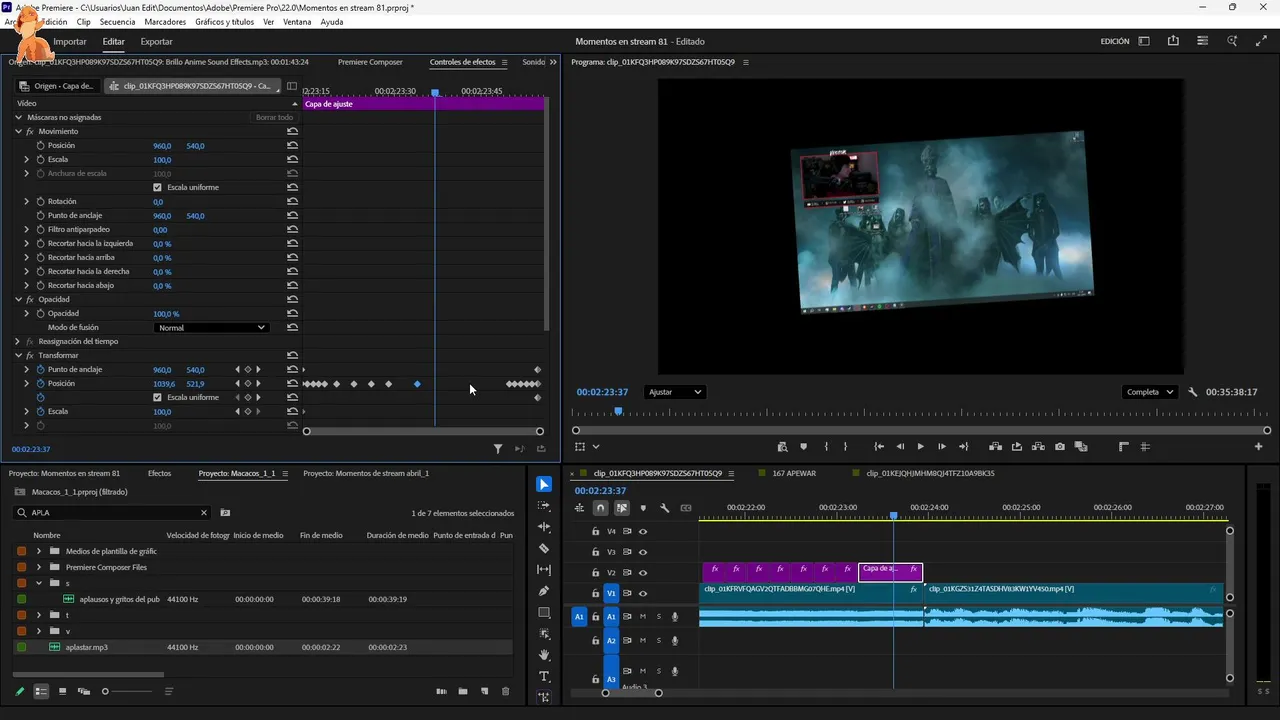Toggle Linked Selection in timeline
Viewport: 1280px width, 720px height.
[x=621, y=508]
